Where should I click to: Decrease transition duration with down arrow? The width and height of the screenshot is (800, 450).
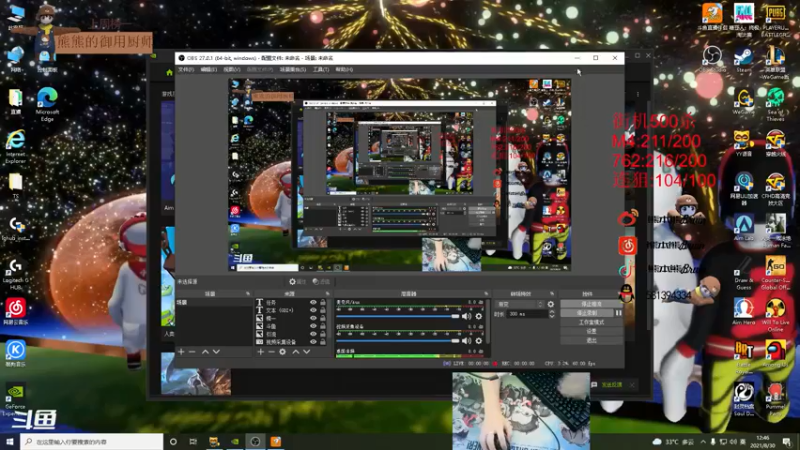point(552,316)
